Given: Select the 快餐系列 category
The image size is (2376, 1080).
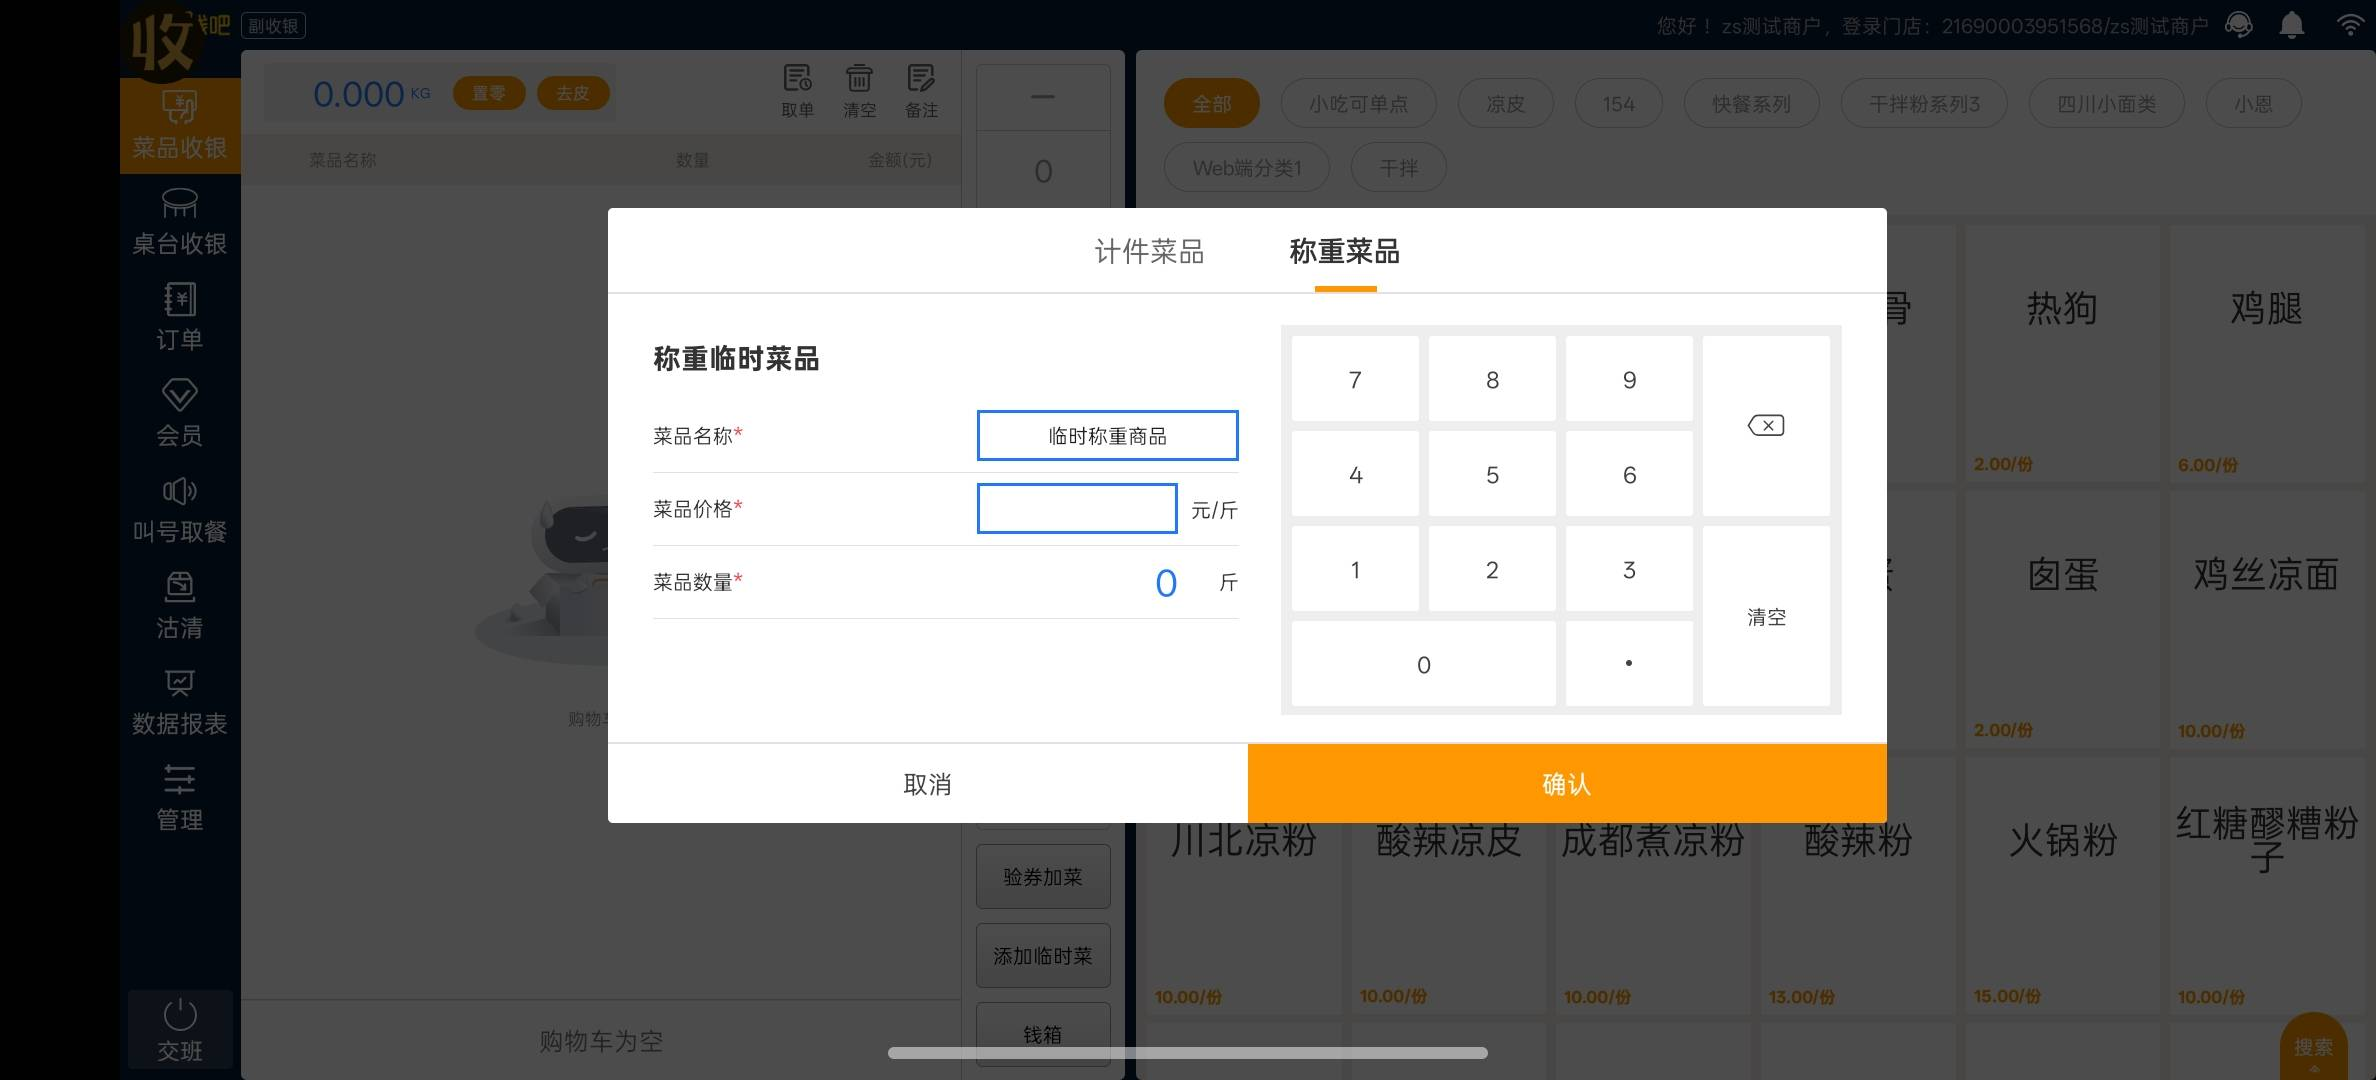Looking at the screenshot, I should 1751,104.
